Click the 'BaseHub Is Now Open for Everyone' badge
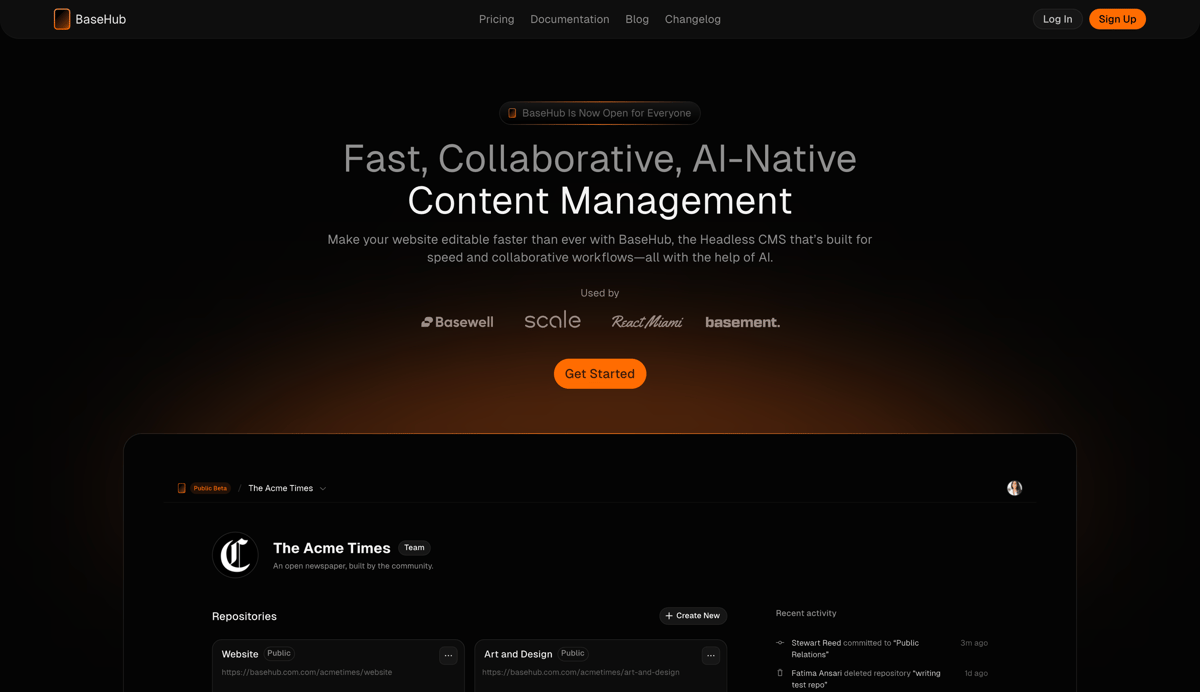Viewport: 1200px width, 692px height. tap(600, 113)
